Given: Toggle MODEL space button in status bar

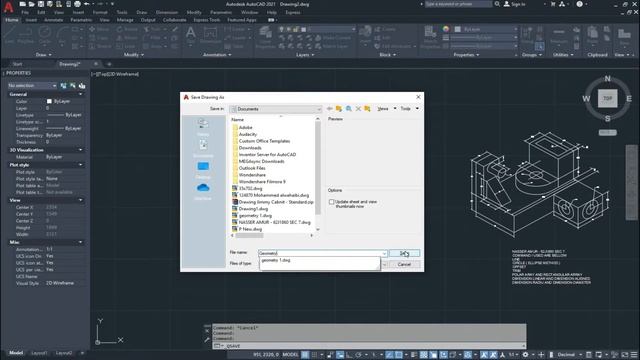Looking at the screenshot, I should pyautogui.click(x=291, y=355).
